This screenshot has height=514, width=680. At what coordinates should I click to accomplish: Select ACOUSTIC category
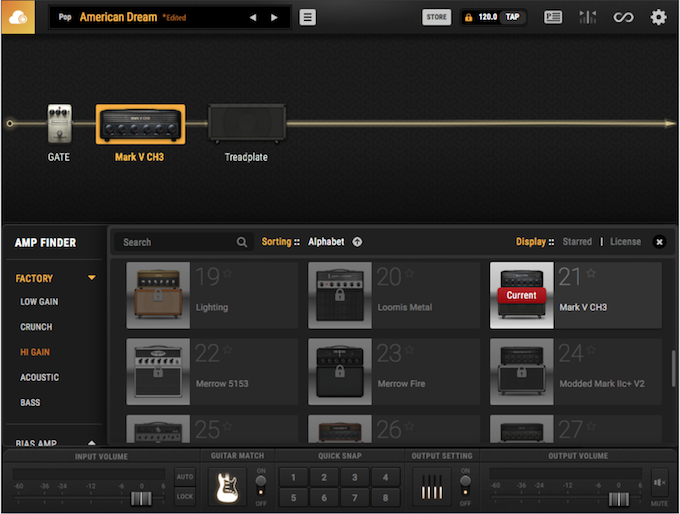coord(39,377)
